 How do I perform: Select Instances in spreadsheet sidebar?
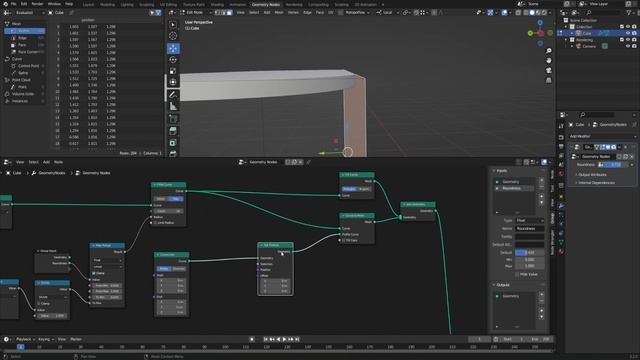[x=25, y=101]
